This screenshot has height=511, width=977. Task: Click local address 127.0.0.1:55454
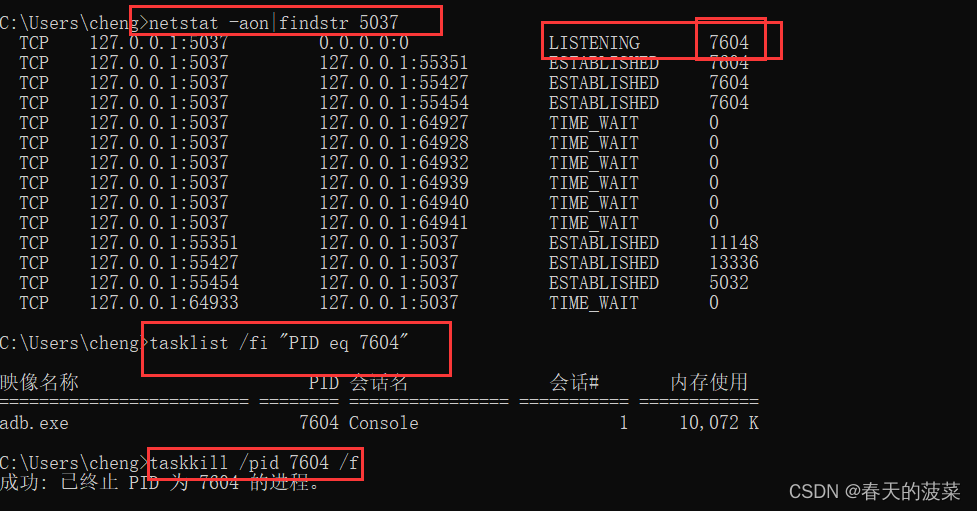pos(164,282)
